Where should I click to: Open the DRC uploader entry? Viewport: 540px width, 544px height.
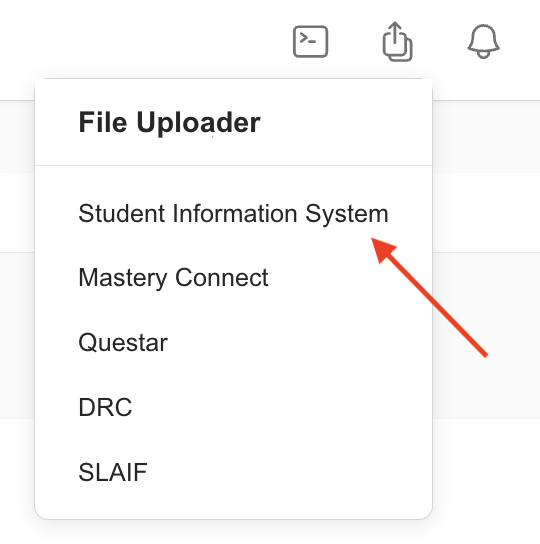tap(105, 407)
